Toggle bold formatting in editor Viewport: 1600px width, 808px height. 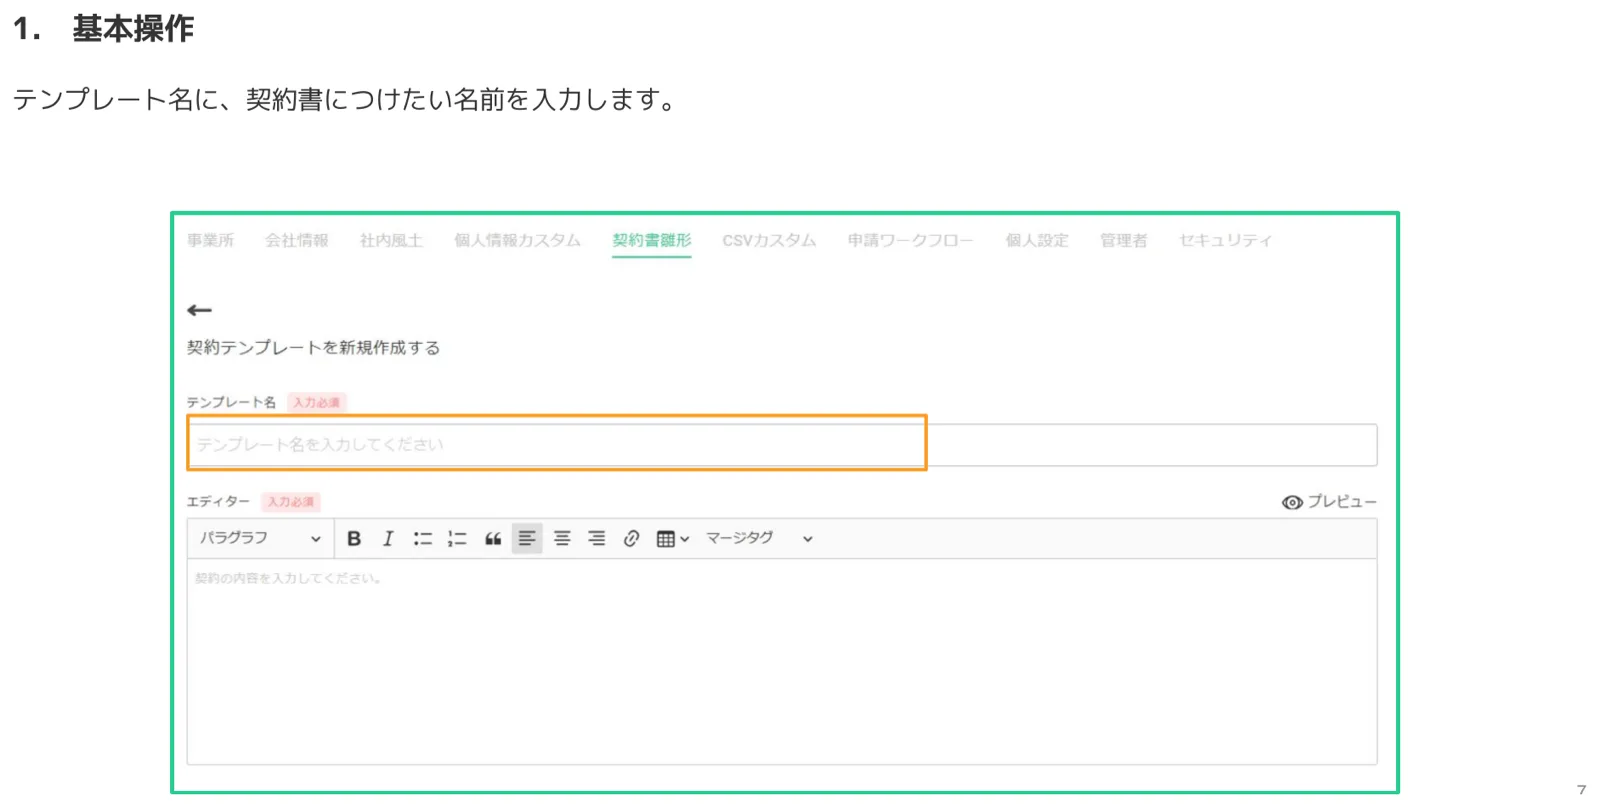pos(354,539)
